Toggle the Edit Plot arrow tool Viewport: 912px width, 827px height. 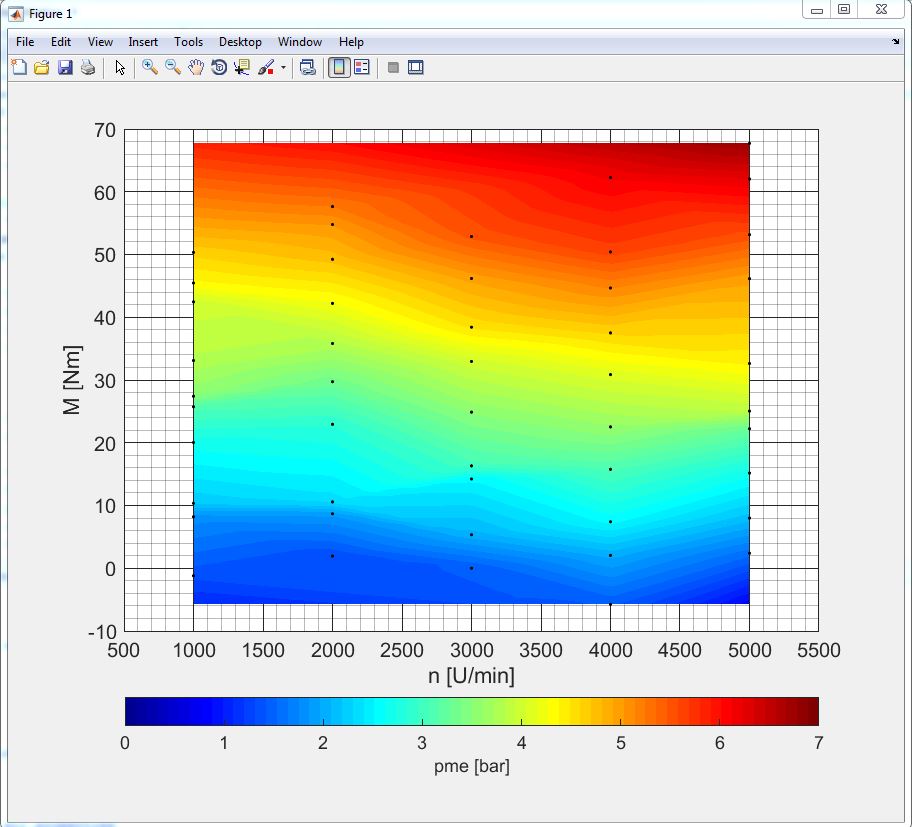click(x=120, y=68)
